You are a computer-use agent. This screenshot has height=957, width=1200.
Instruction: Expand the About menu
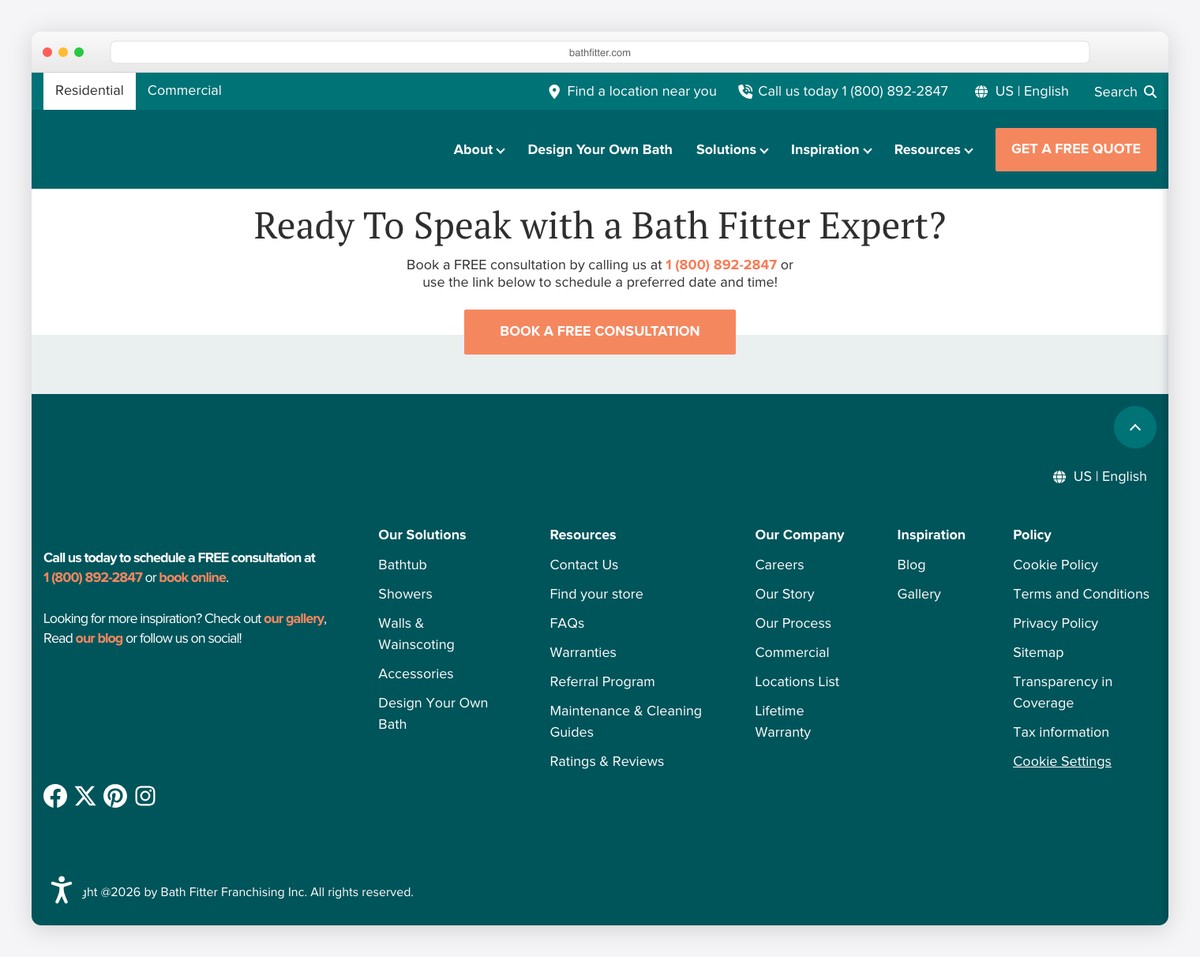[479, 149]
